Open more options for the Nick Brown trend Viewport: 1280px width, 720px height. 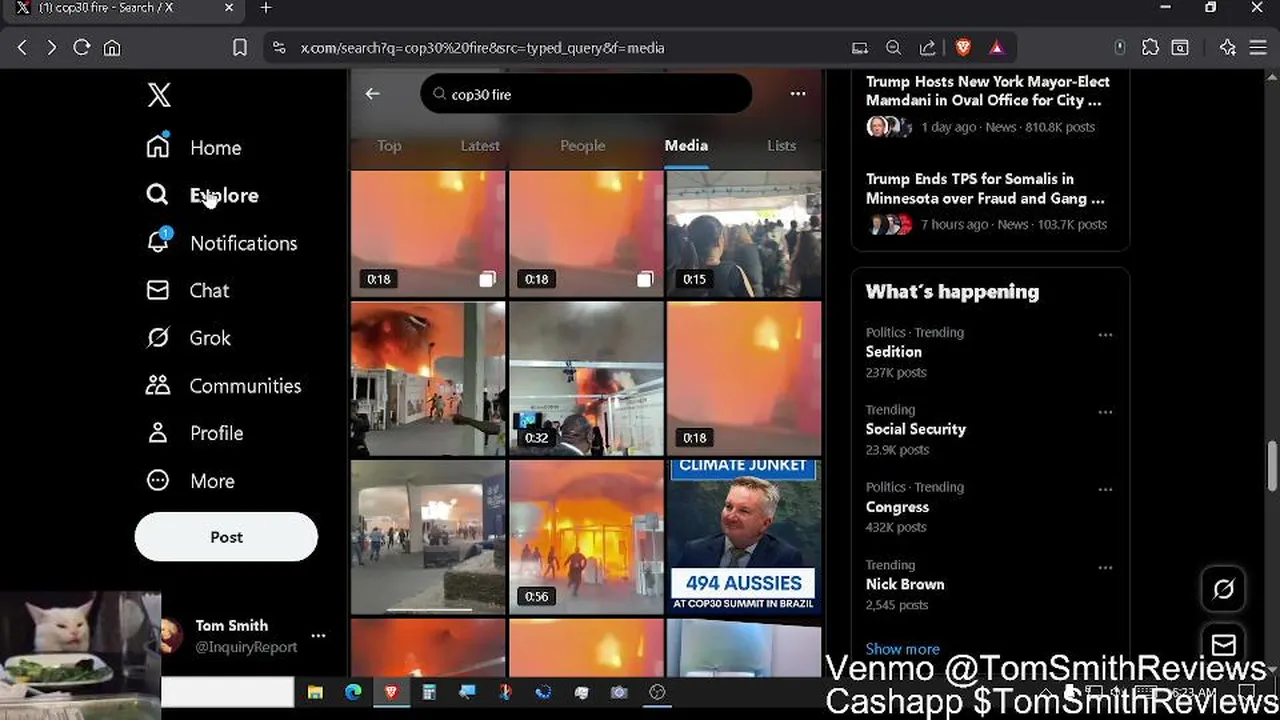pyautogui.click(x=1105, y=567)
